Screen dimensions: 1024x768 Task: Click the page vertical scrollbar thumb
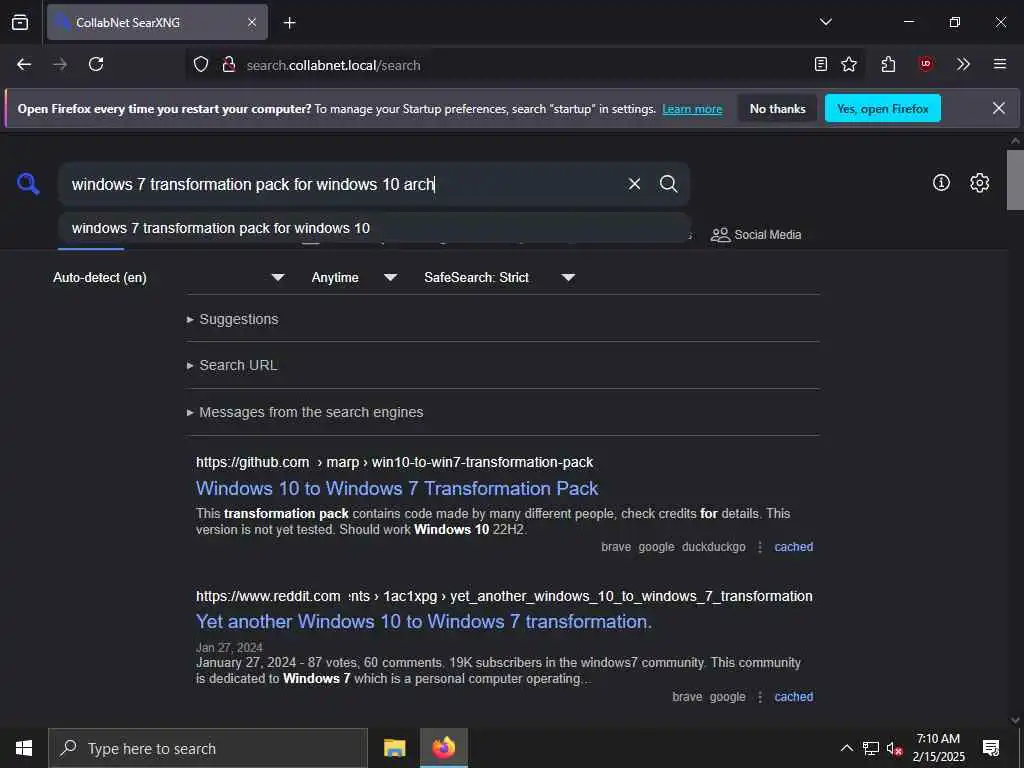click(x=1015, y=180)
